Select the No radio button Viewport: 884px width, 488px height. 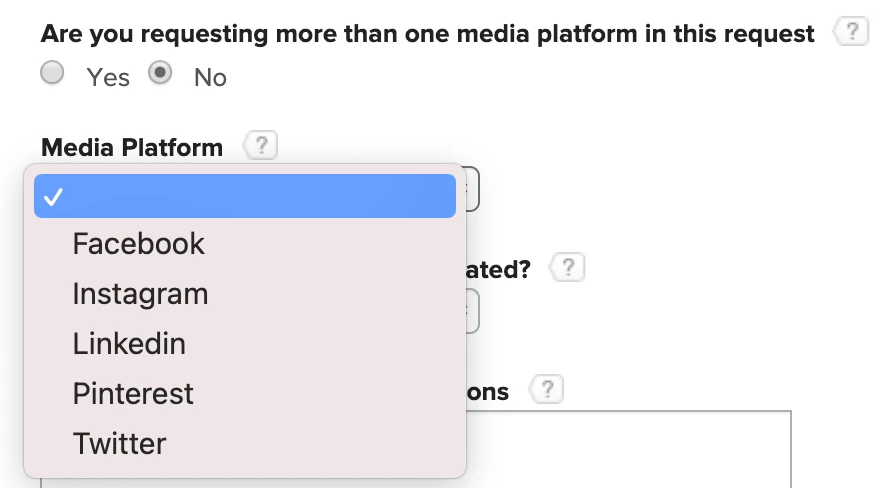click(160, 73)
